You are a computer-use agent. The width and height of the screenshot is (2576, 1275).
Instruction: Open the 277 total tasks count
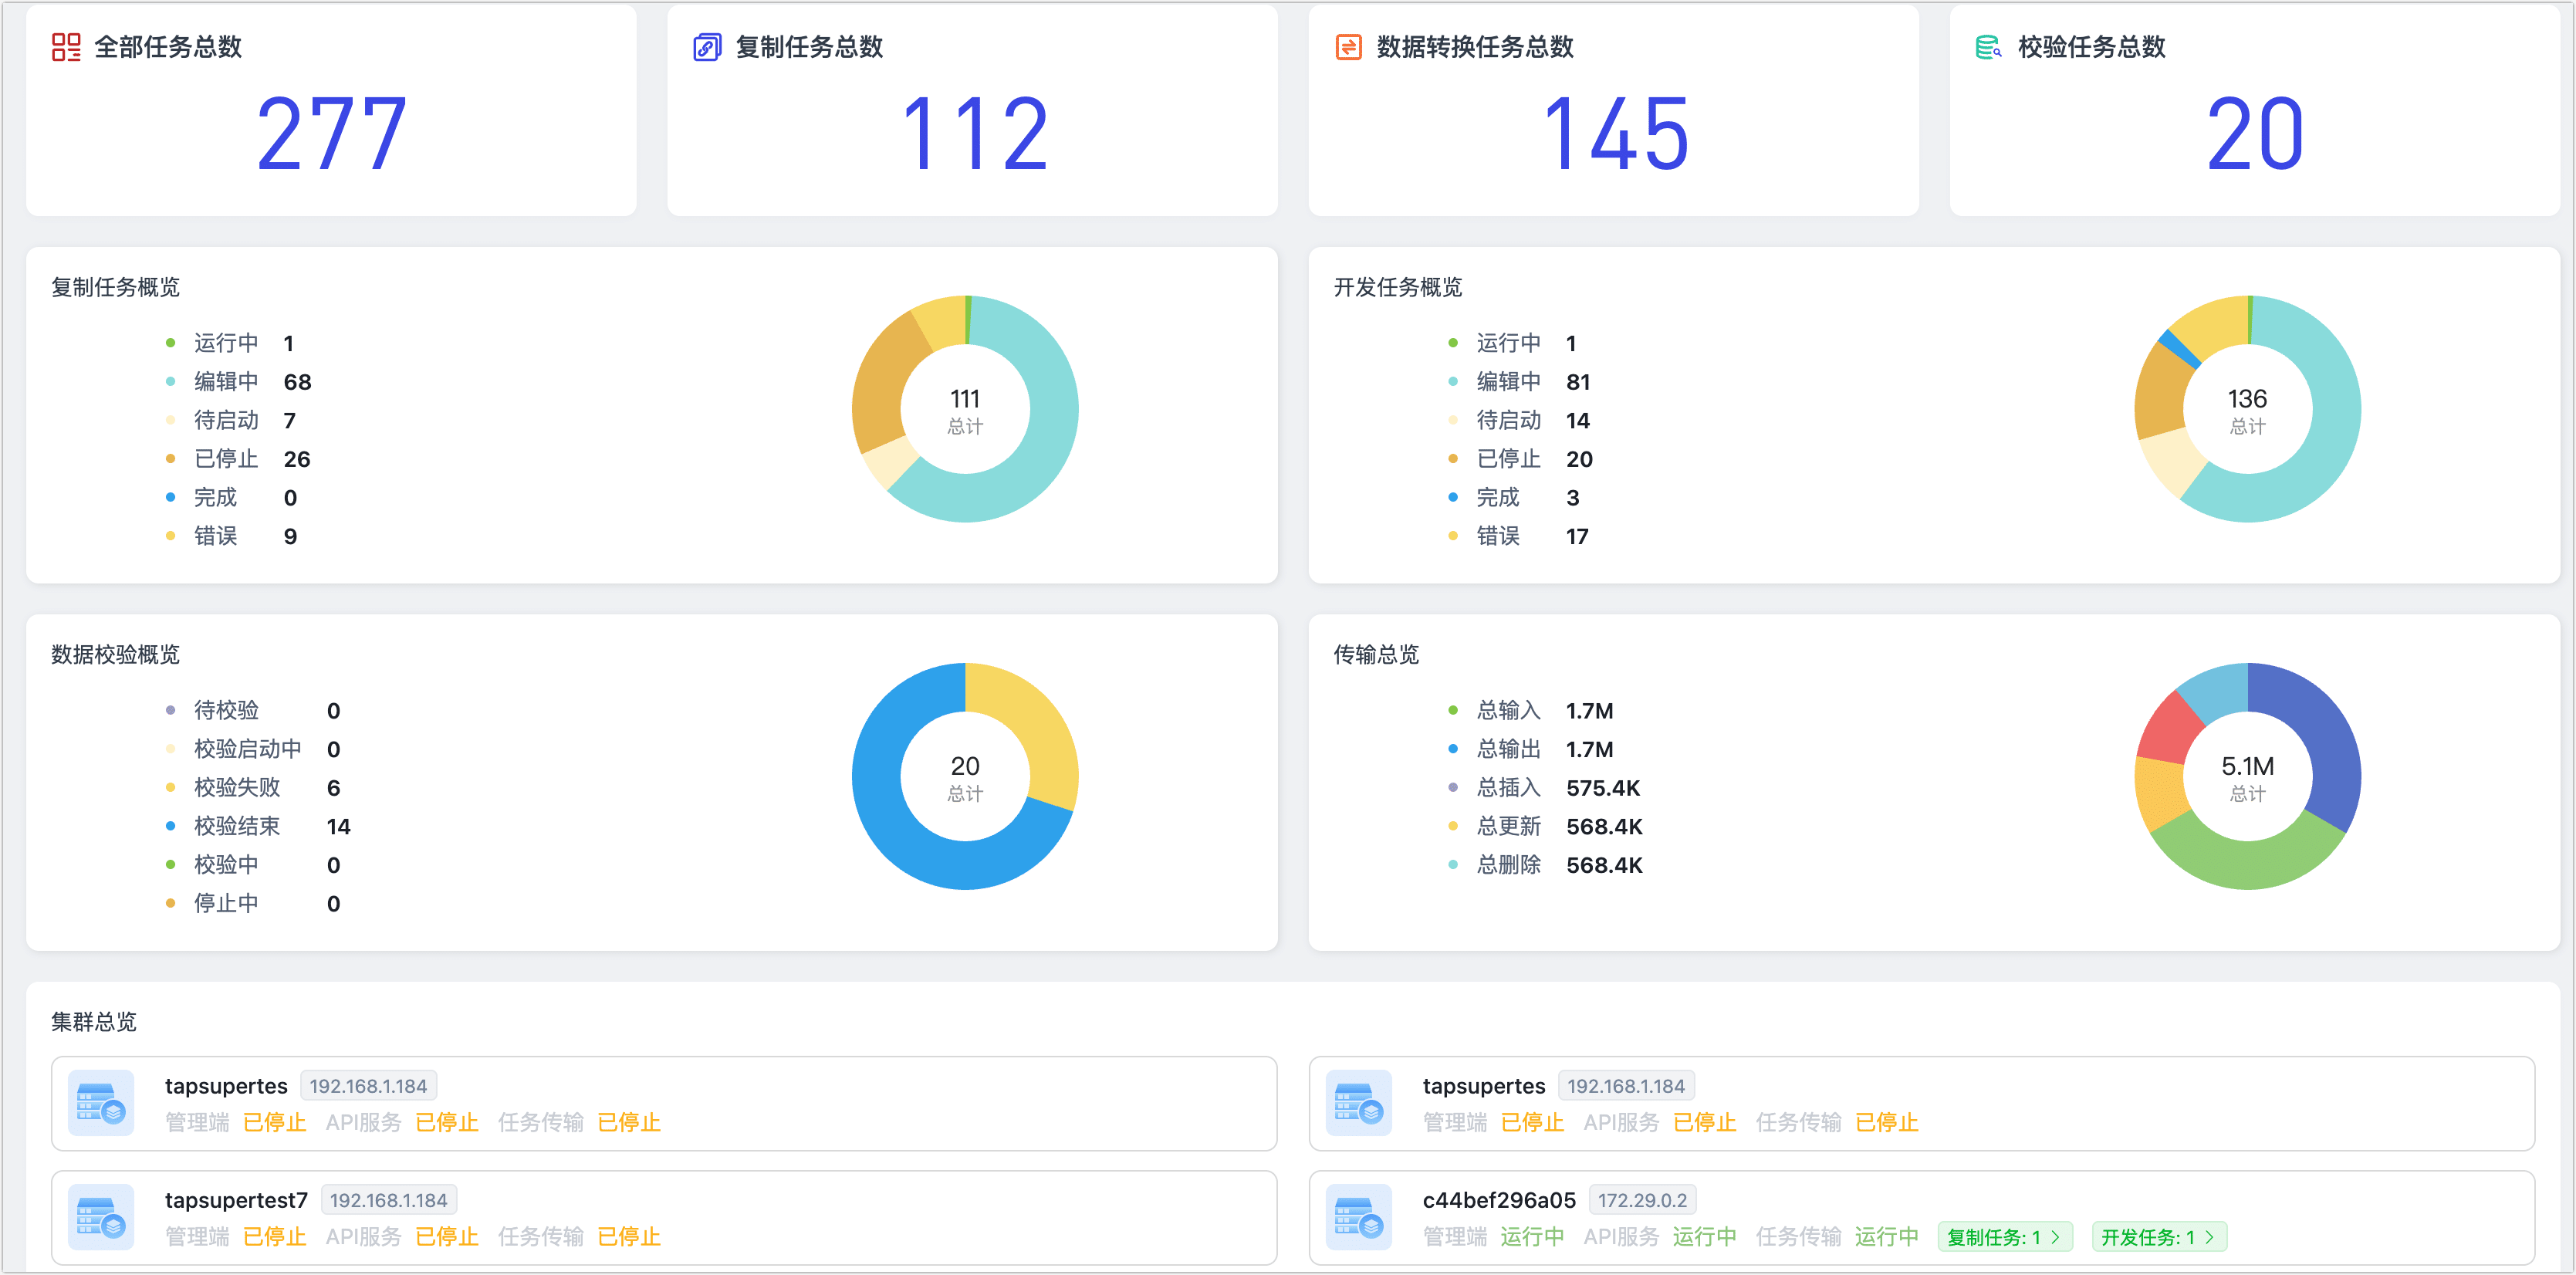point(331,134)
